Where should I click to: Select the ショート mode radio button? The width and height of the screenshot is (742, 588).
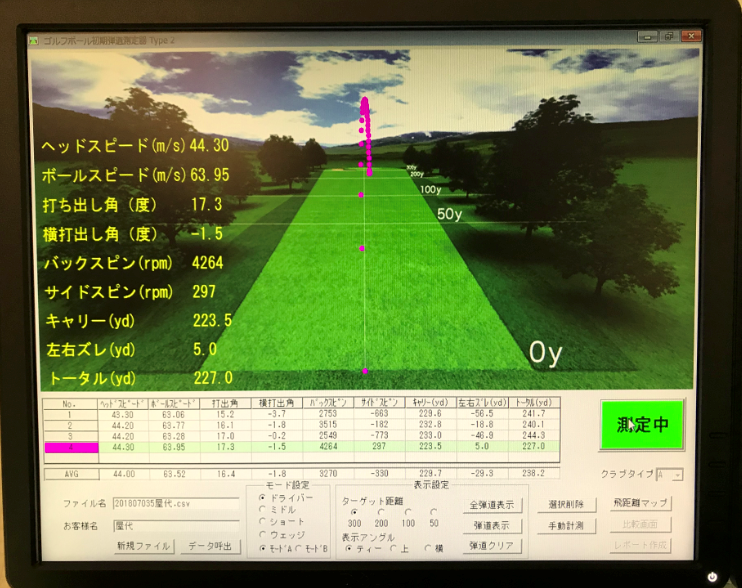tap(262, 521)
